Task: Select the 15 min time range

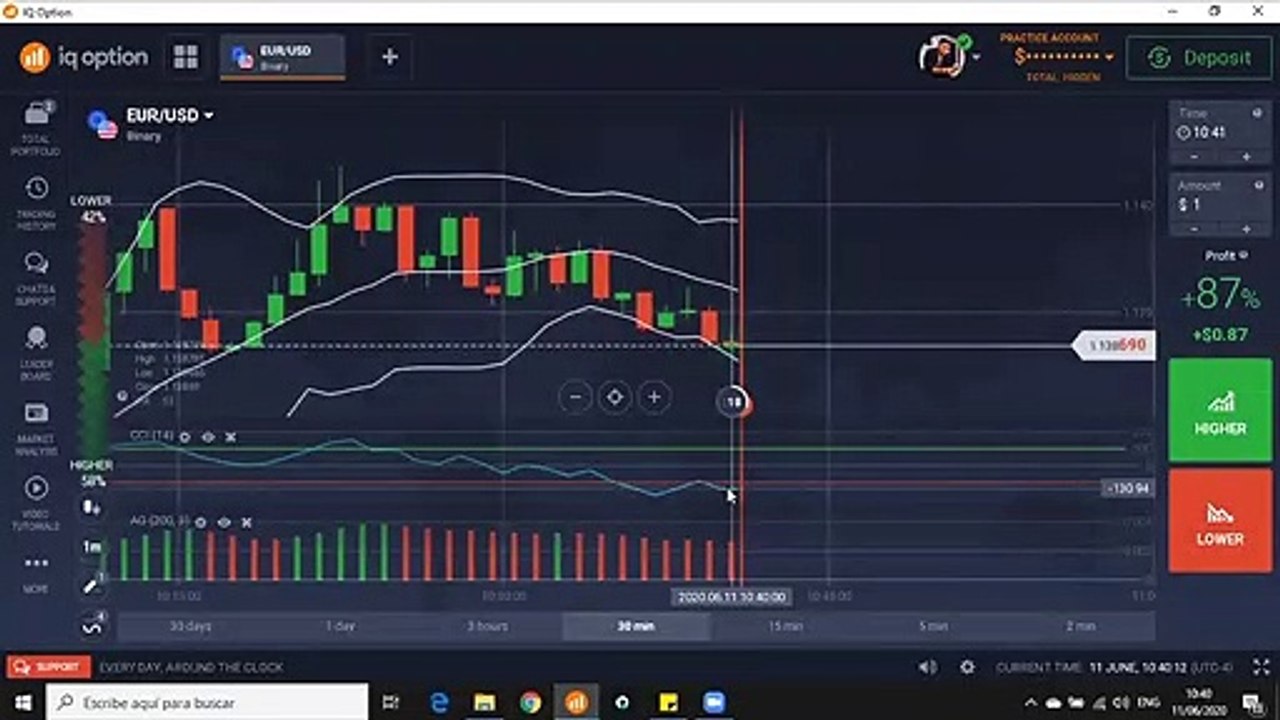Action: point(785,626)
